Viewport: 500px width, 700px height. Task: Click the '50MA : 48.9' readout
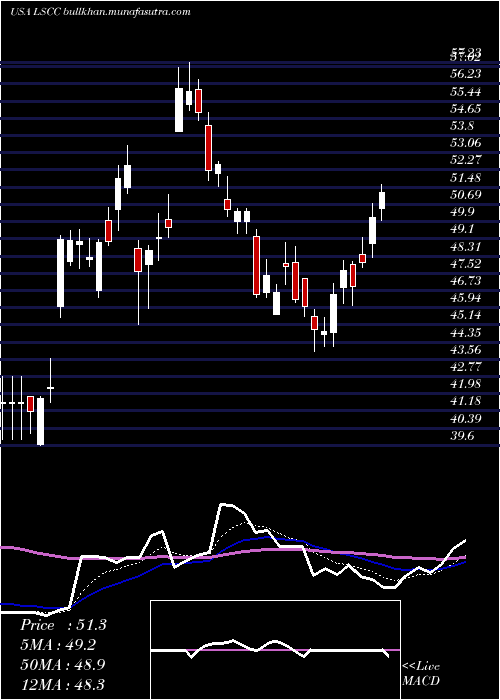[63, 664]
